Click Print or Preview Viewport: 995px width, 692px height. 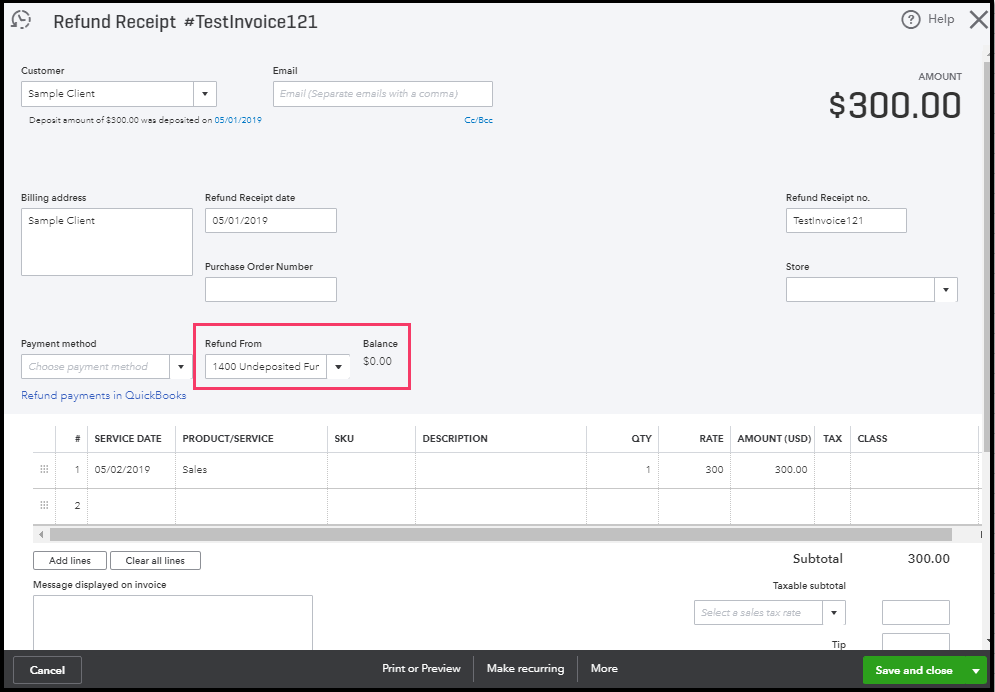click(421, 669)
